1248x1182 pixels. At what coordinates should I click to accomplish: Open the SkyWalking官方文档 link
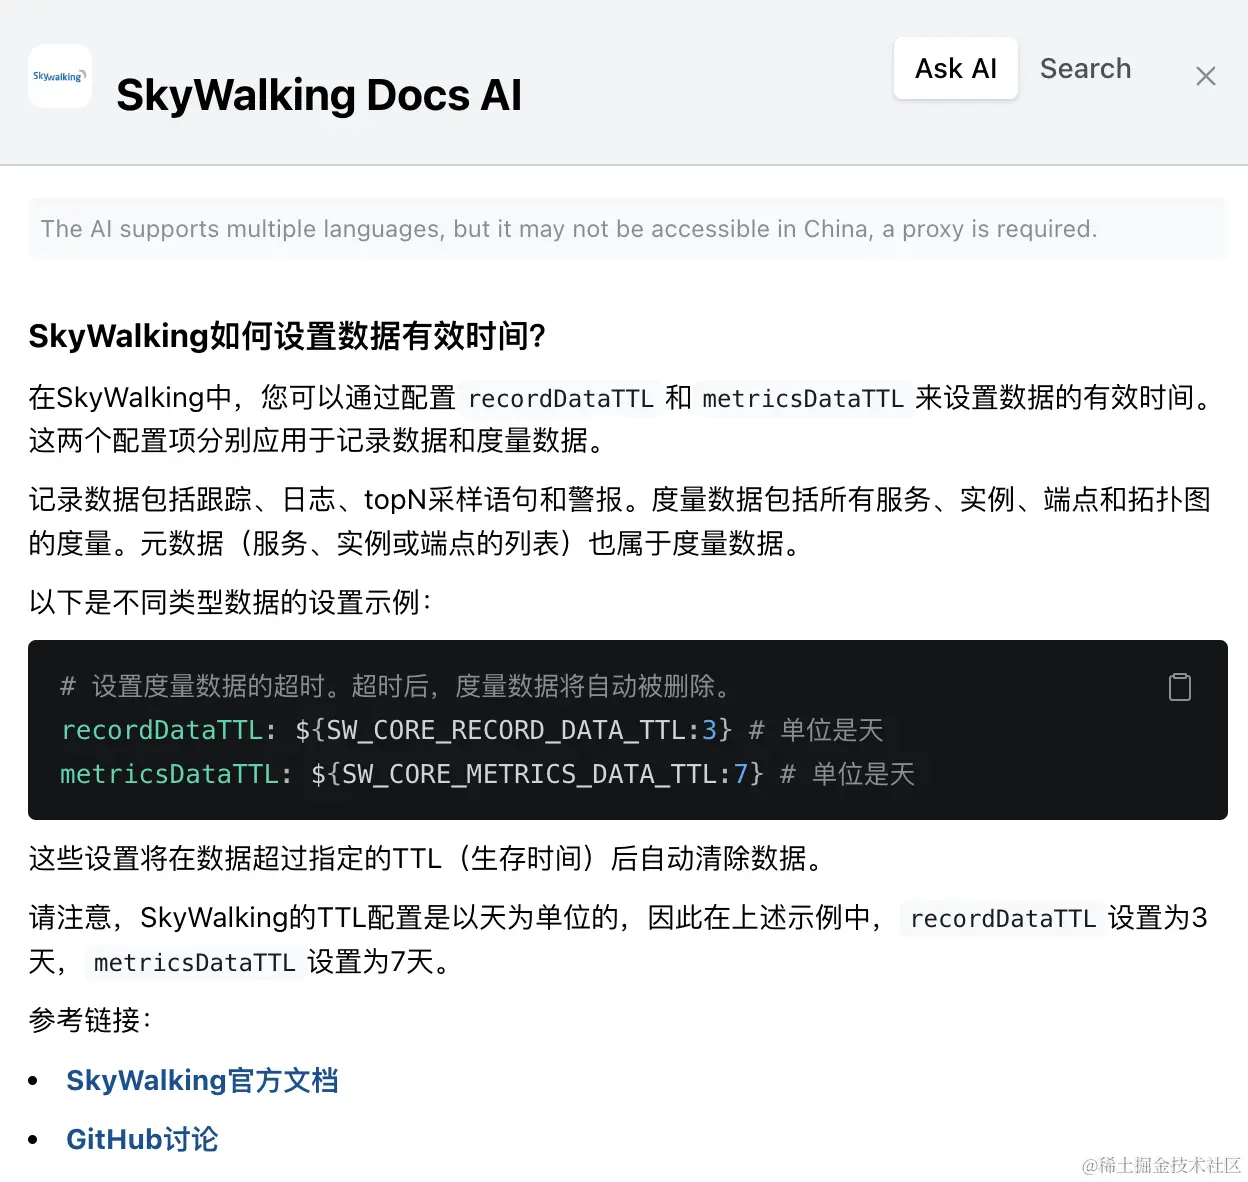click(202, 1080)
